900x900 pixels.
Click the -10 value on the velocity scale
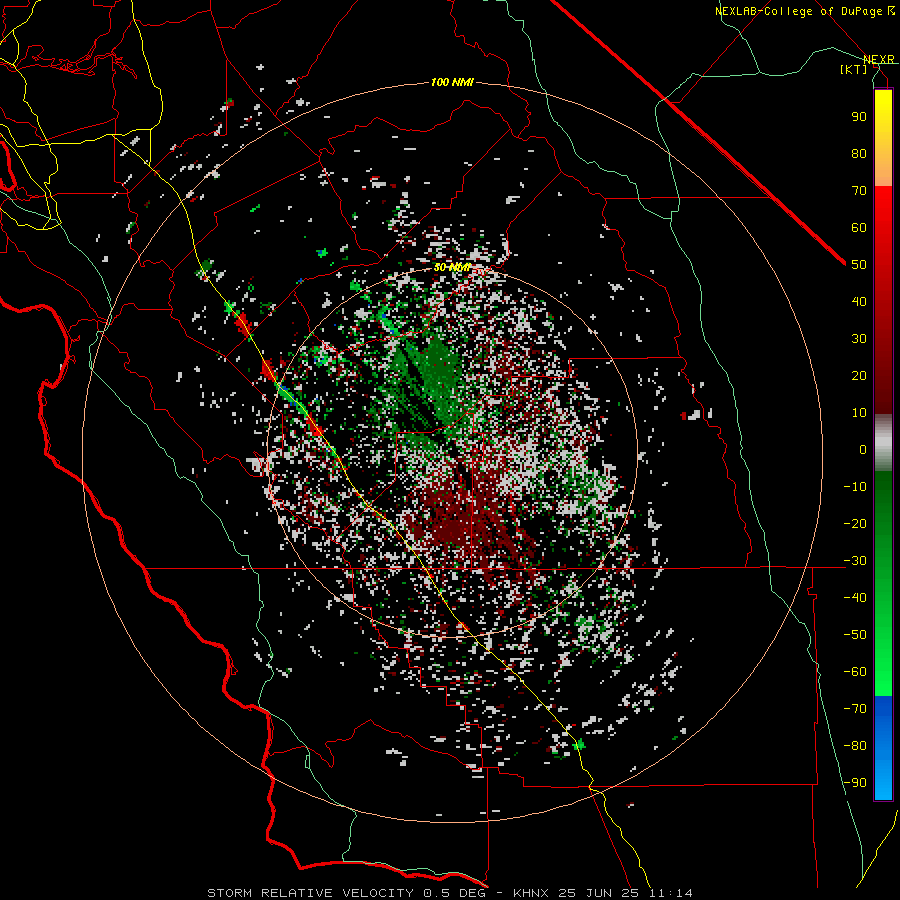point(855,487)
